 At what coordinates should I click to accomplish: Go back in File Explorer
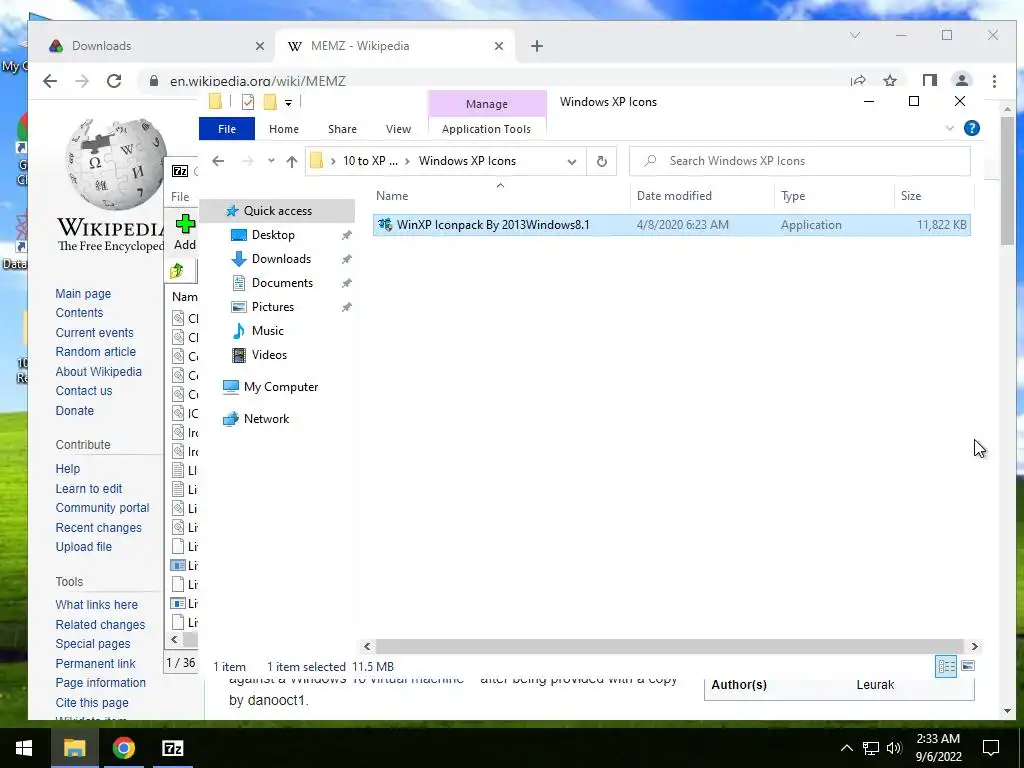tap(218, 161)
